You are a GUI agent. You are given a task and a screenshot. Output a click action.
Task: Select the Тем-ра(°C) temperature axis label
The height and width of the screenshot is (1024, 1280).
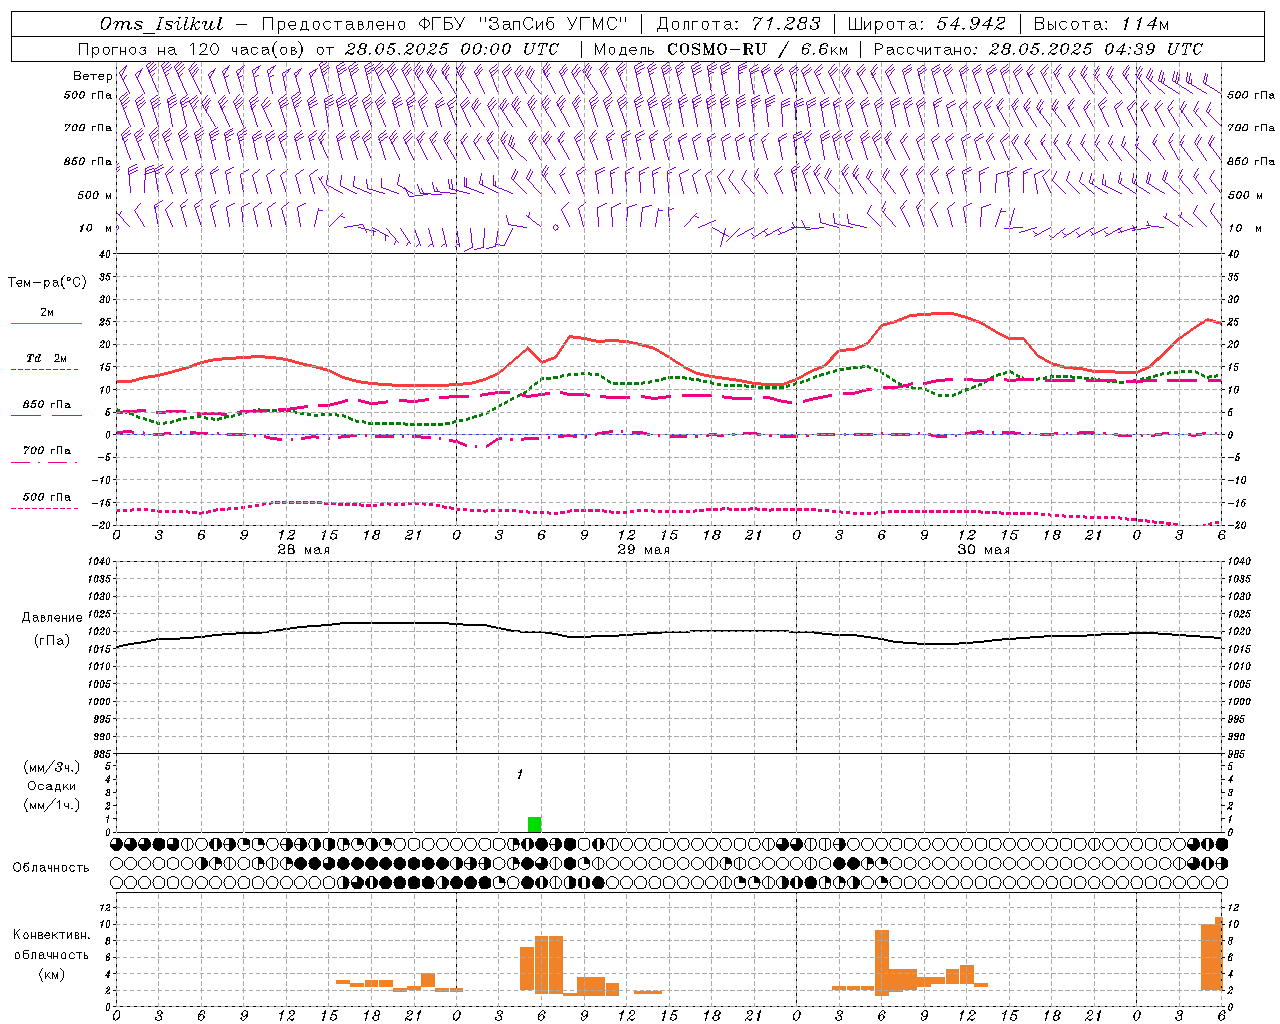click(x=47, y=283)
